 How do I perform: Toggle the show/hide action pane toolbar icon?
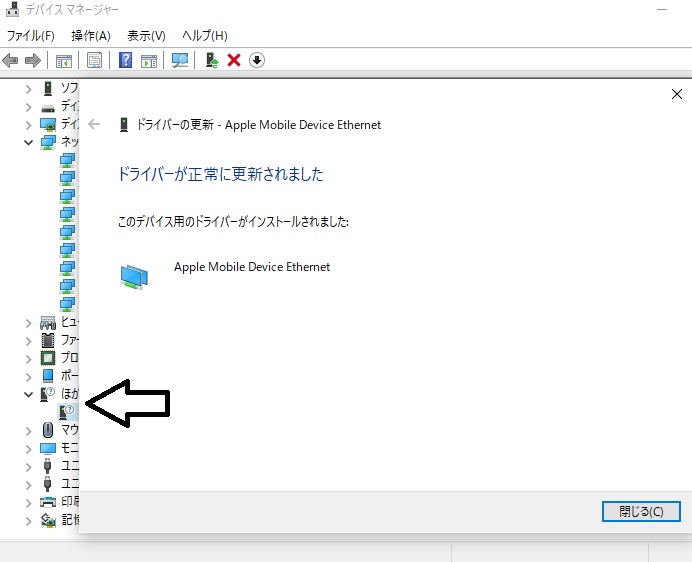149,60
